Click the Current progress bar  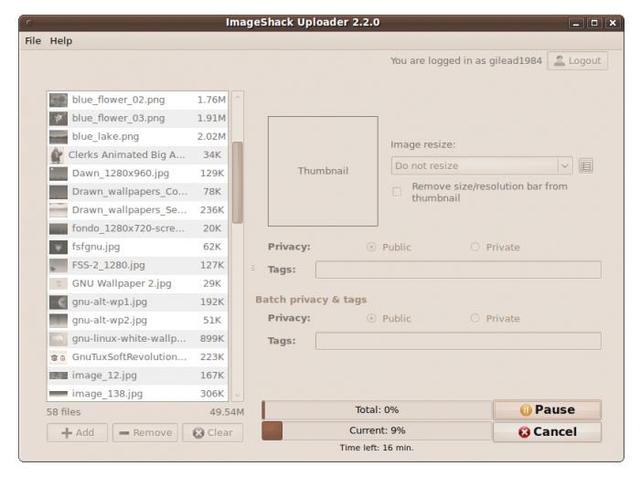377,431
